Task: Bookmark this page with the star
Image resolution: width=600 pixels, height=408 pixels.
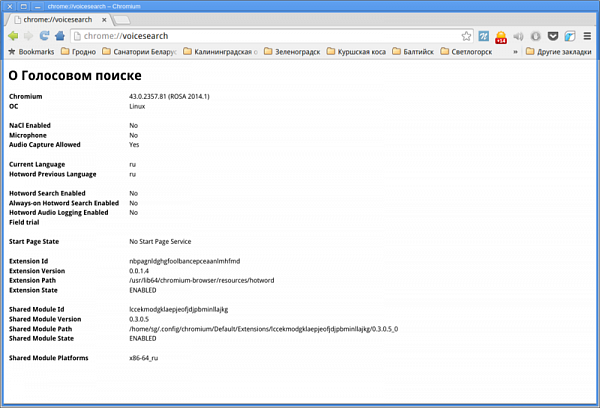Action: [x=466, y=36]
